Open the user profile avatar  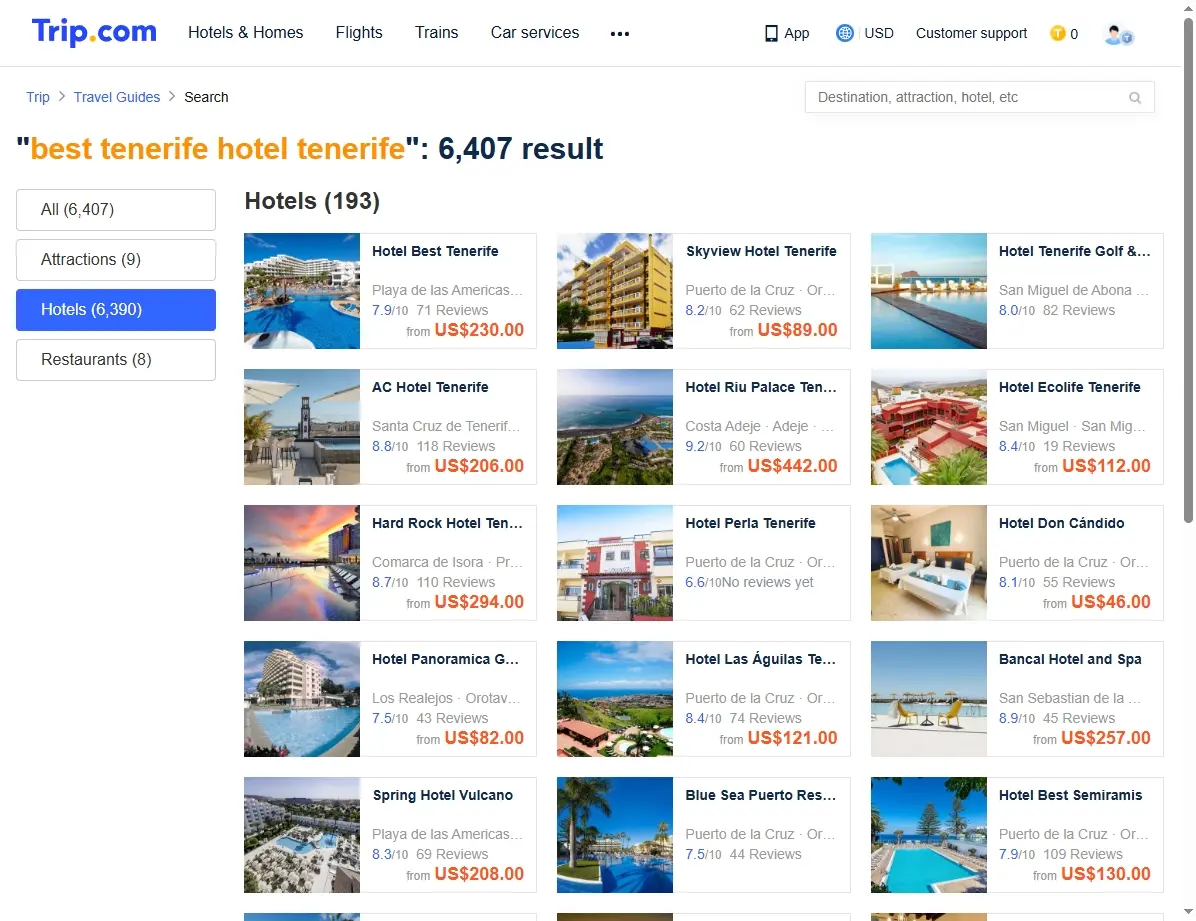pyautogui.click(x=1119, y=34)
